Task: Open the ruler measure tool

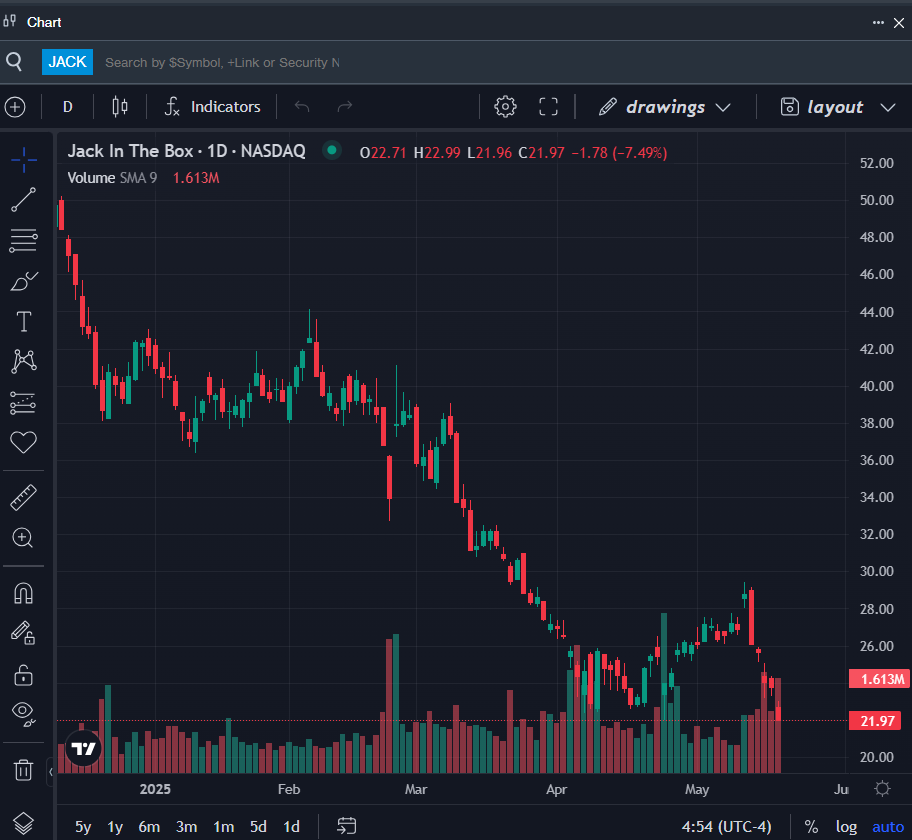Action: tap(23, 497)
